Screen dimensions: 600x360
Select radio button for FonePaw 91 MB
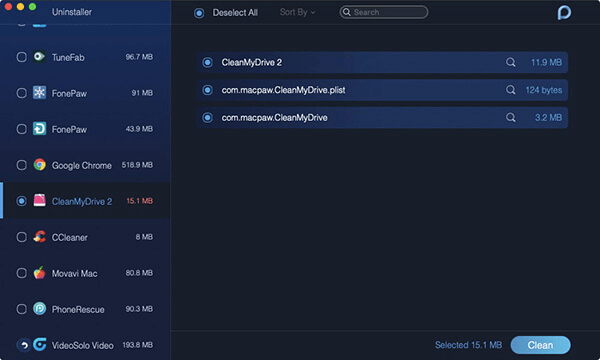(x=21, y=93)
